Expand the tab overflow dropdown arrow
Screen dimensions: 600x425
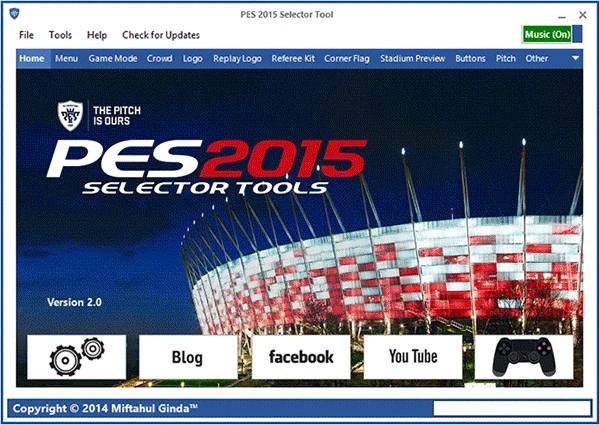575,58
